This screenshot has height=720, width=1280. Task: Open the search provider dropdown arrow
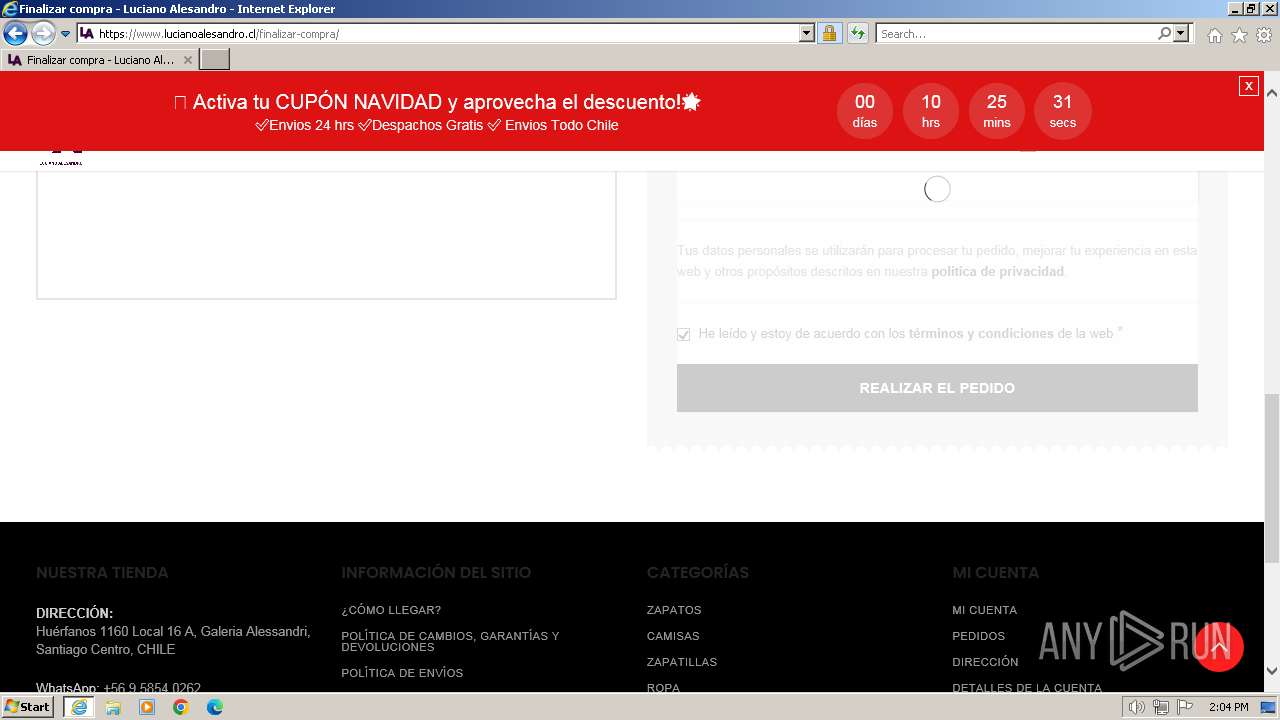tap(1181, 34)
